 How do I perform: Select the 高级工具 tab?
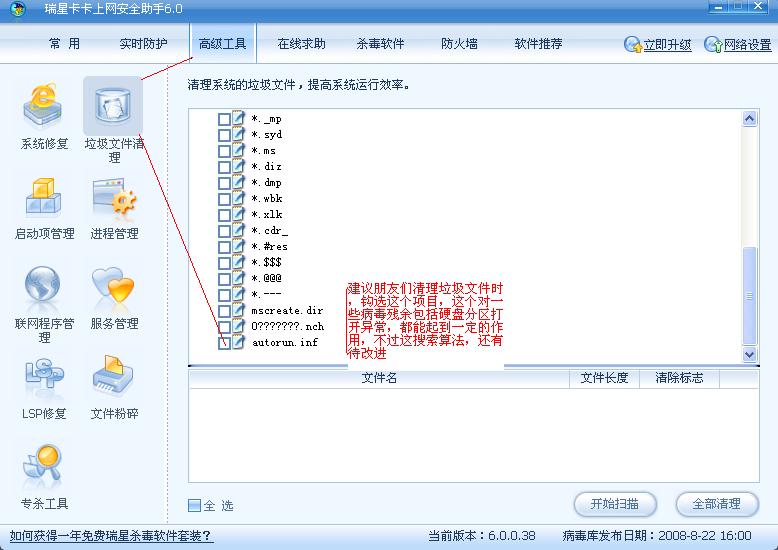point(222,44)
